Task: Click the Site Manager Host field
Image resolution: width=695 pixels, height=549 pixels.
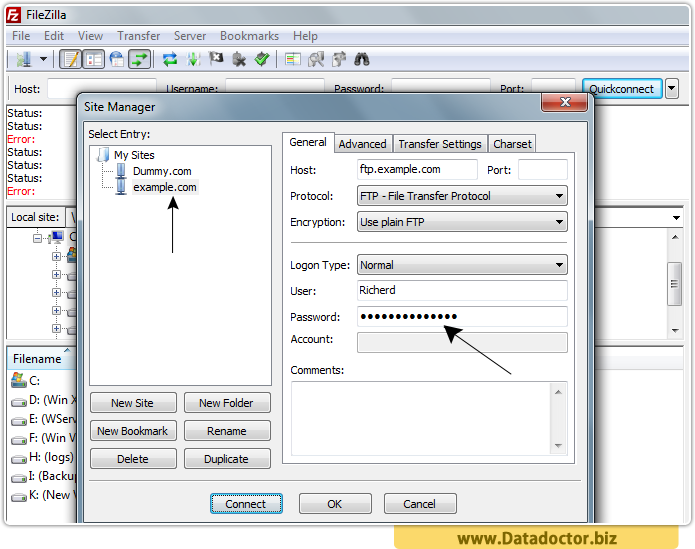Action: [x=417, y=169]
